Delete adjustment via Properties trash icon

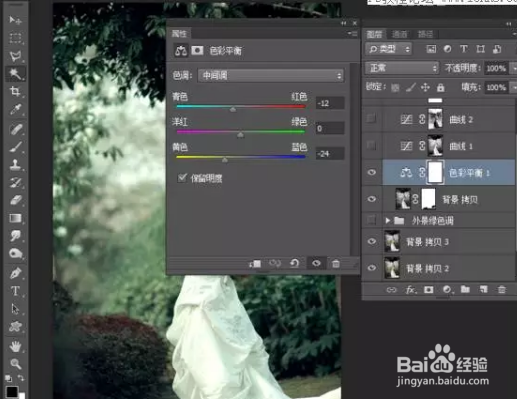(x=336, y=264)
